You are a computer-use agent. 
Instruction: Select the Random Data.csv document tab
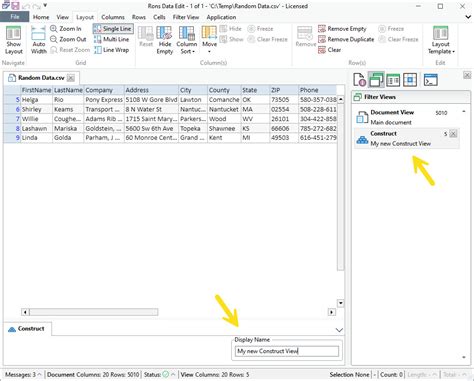tap(41, 78)
